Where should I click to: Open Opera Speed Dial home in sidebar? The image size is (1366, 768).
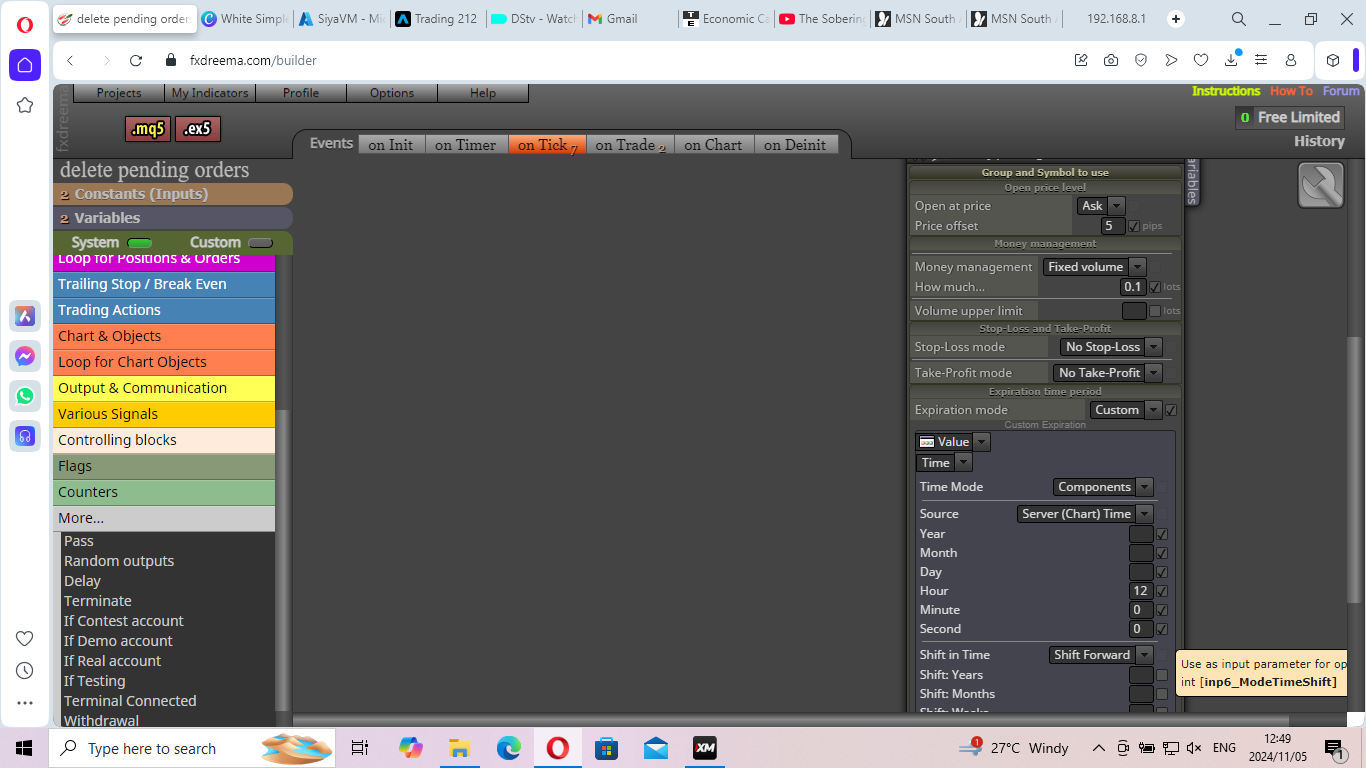(x=25, y=65)
